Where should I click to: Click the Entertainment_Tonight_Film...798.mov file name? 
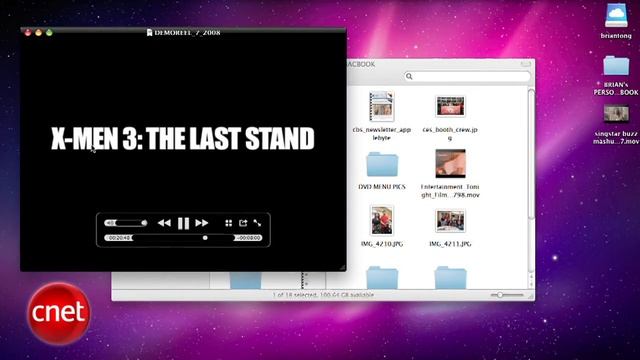(x=450, y=191)
